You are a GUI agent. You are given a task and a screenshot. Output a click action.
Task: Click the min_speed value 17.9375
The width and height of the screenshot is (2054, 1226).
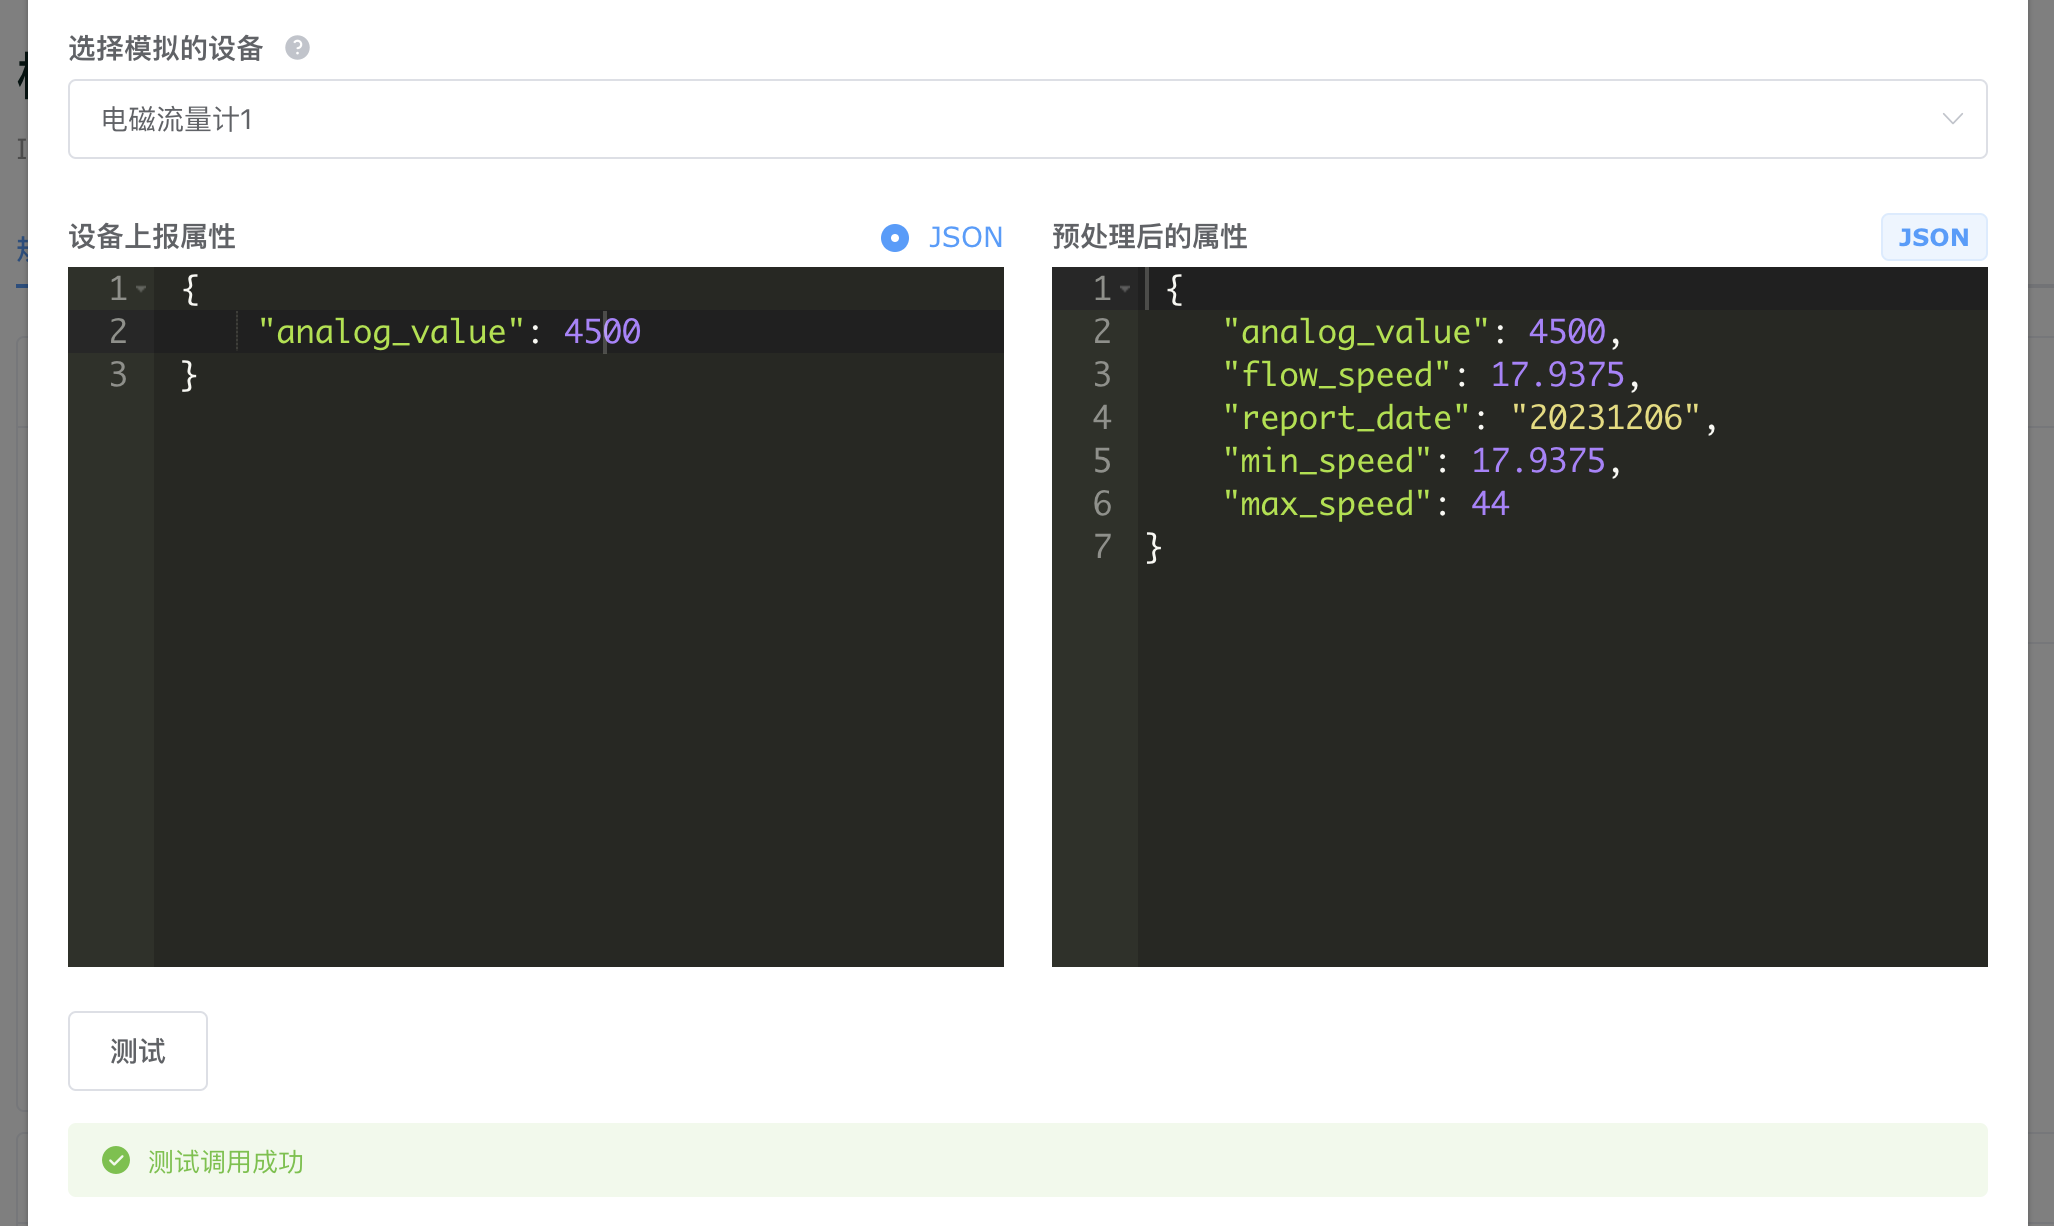(1538, 461)
